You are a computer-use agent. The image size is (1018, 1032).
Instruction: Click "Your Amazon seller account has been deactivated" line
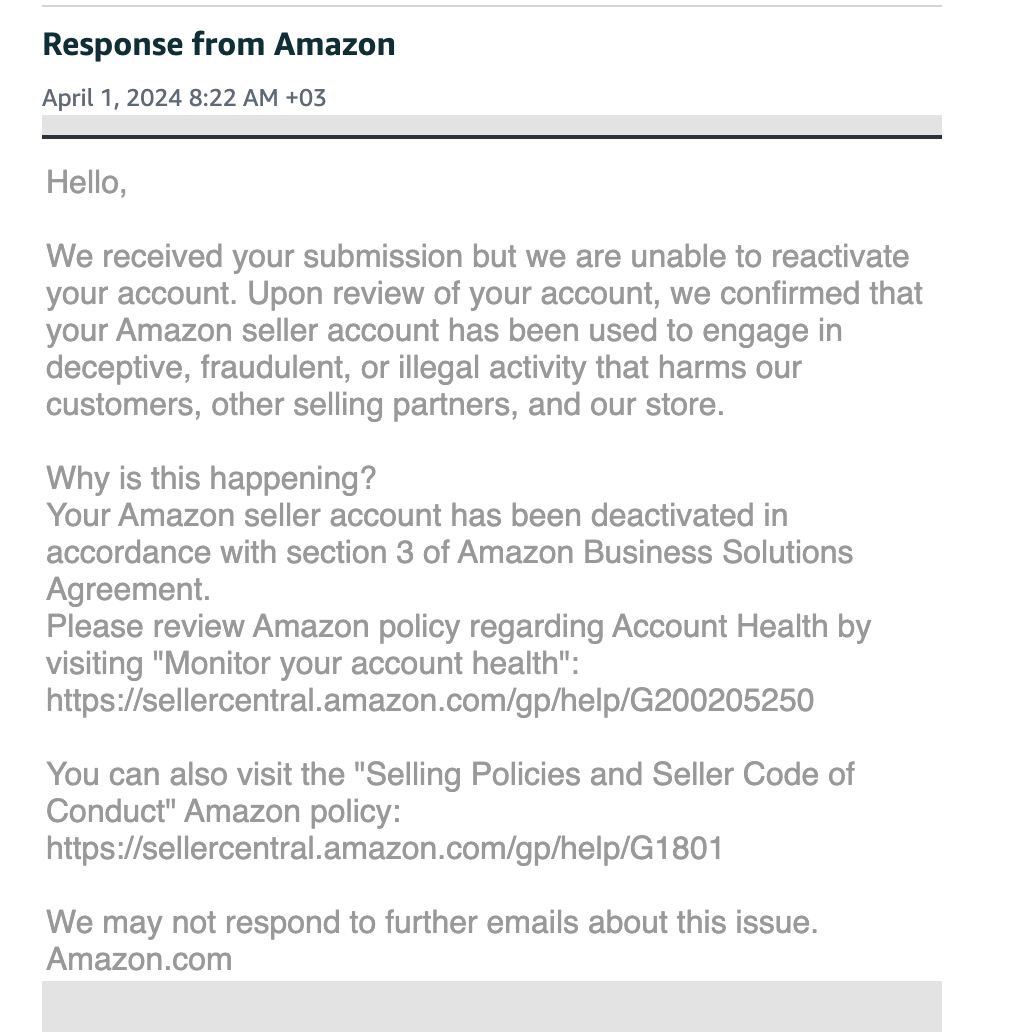417,515
